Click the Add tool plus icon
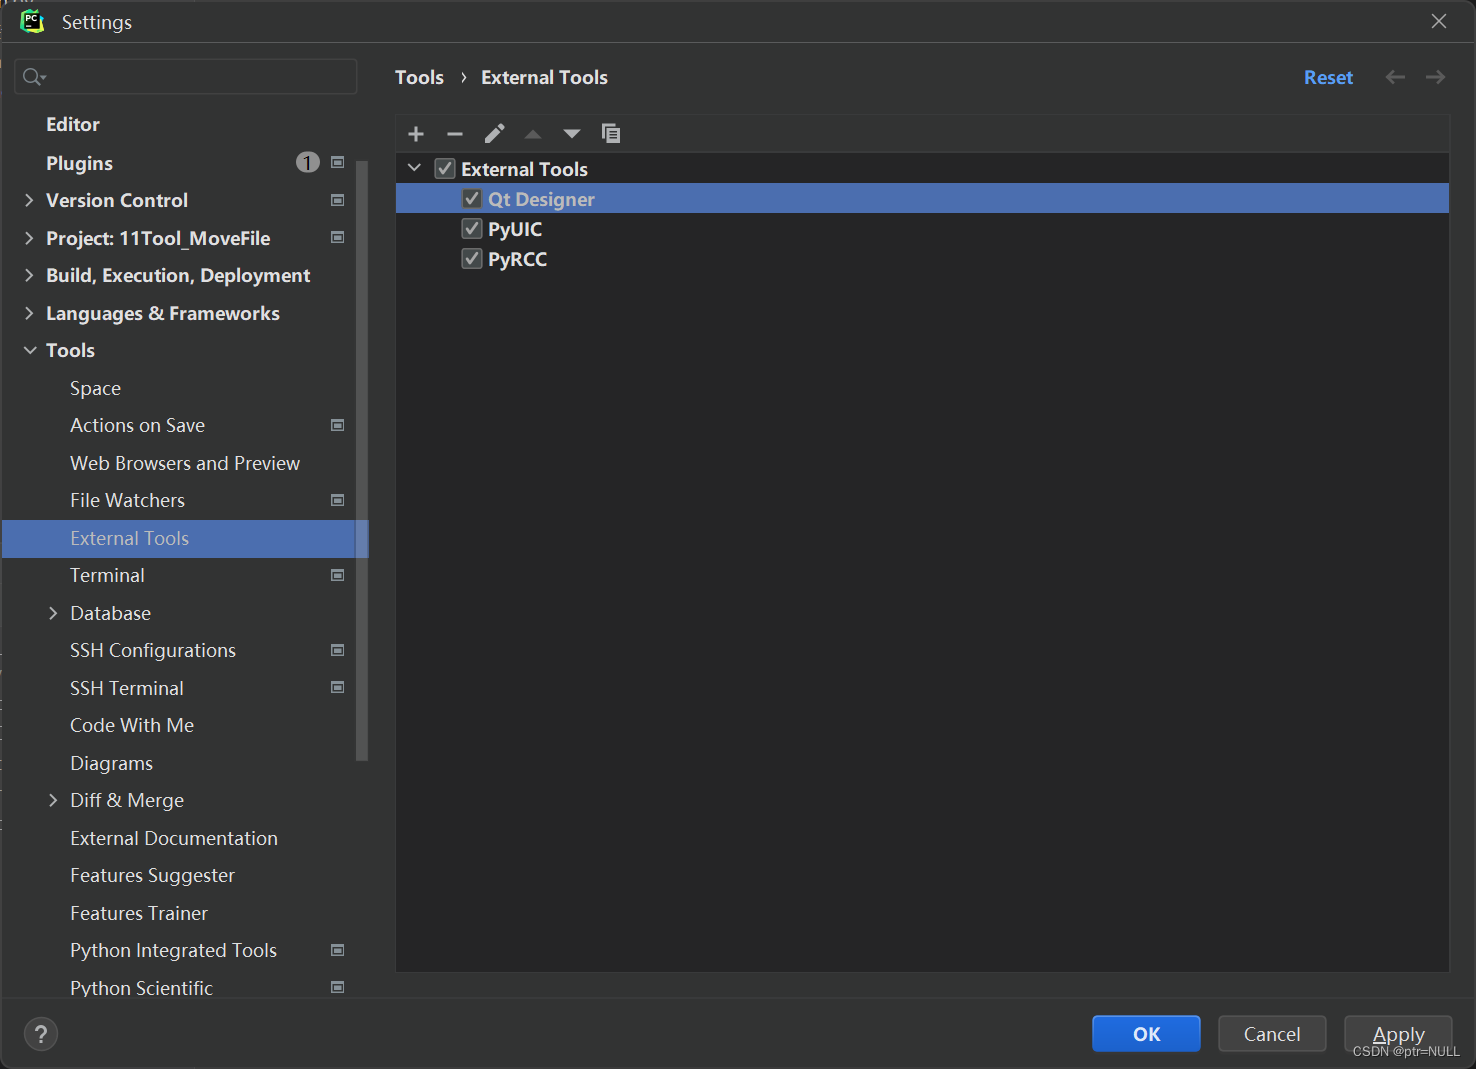The height and width of the screenshot is (1069, 1476). [x=416, y=134]
